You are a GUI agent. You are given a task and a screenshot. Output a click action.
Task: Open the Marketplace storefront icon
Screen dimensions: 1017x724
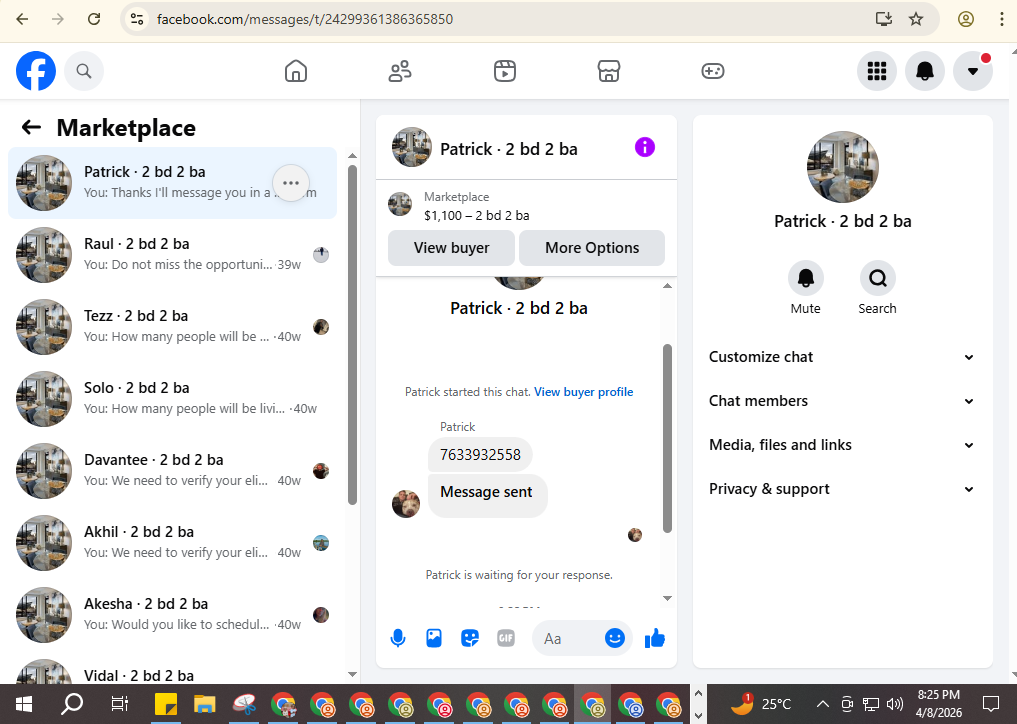click(x=608, y=71)
